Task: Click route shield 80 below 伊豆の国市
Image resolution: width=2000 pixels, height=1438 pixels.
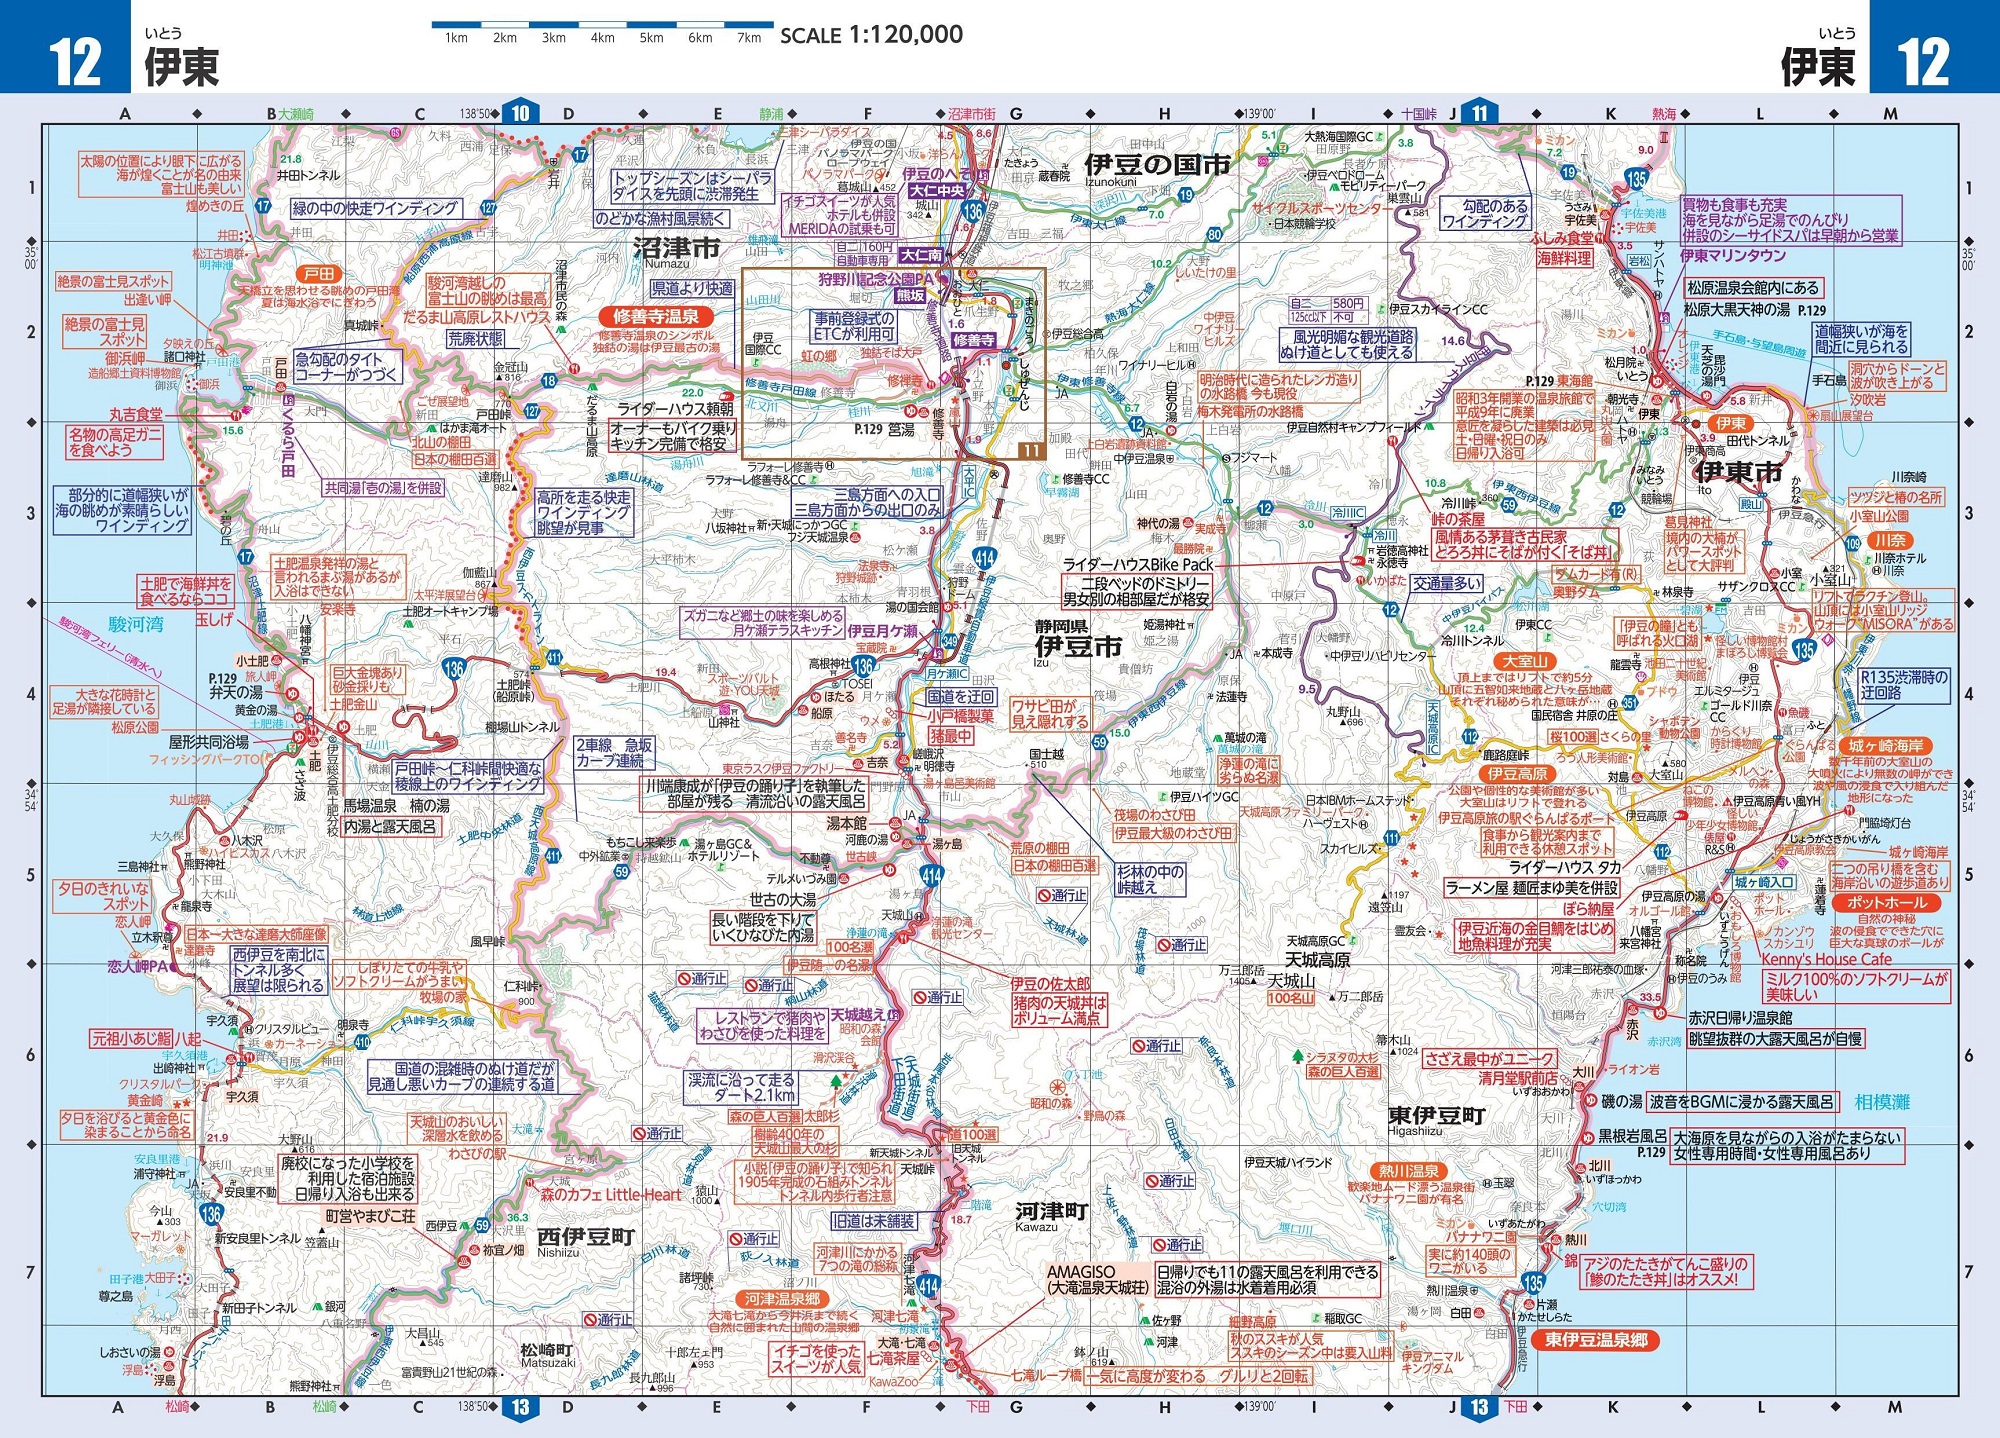Action: tap(1214, 235)
